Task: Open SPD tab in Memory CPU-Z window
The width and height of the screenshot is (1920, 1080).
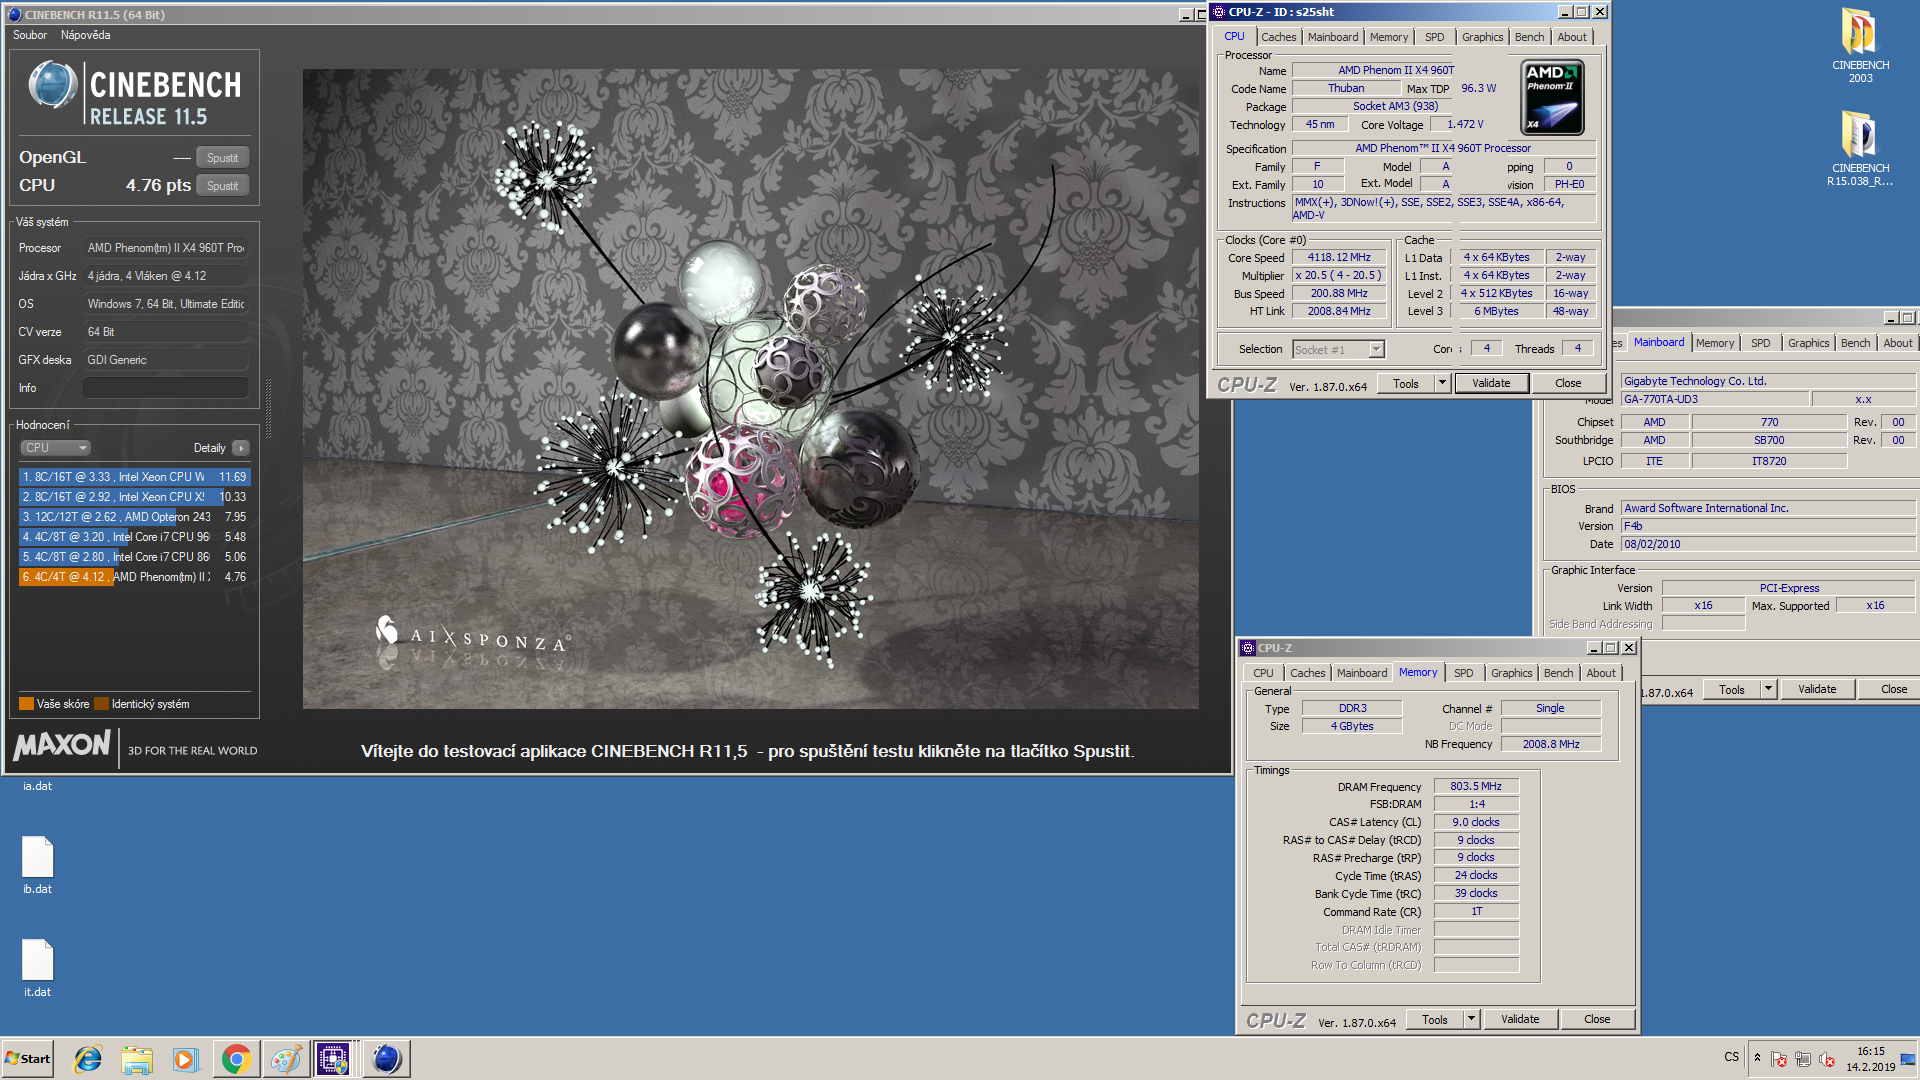Action: (1463, 673)
